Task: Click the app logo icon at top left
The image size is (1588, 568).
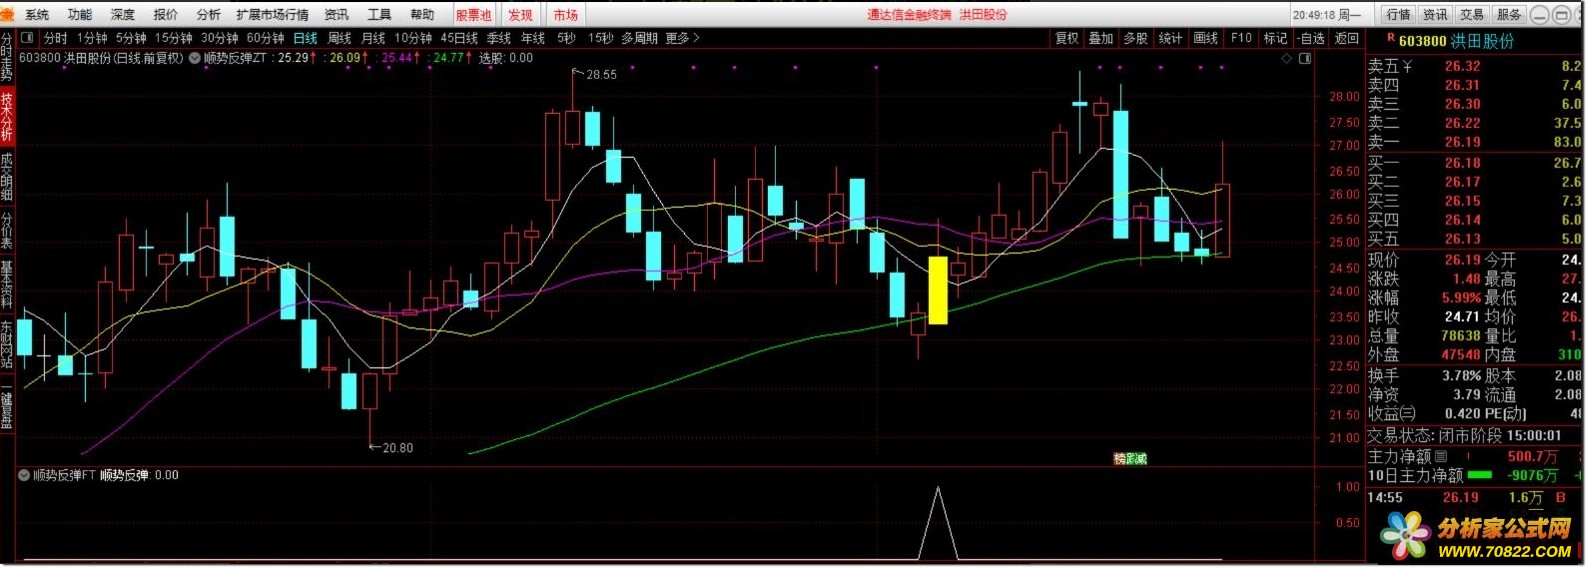Action: point(8,14)
